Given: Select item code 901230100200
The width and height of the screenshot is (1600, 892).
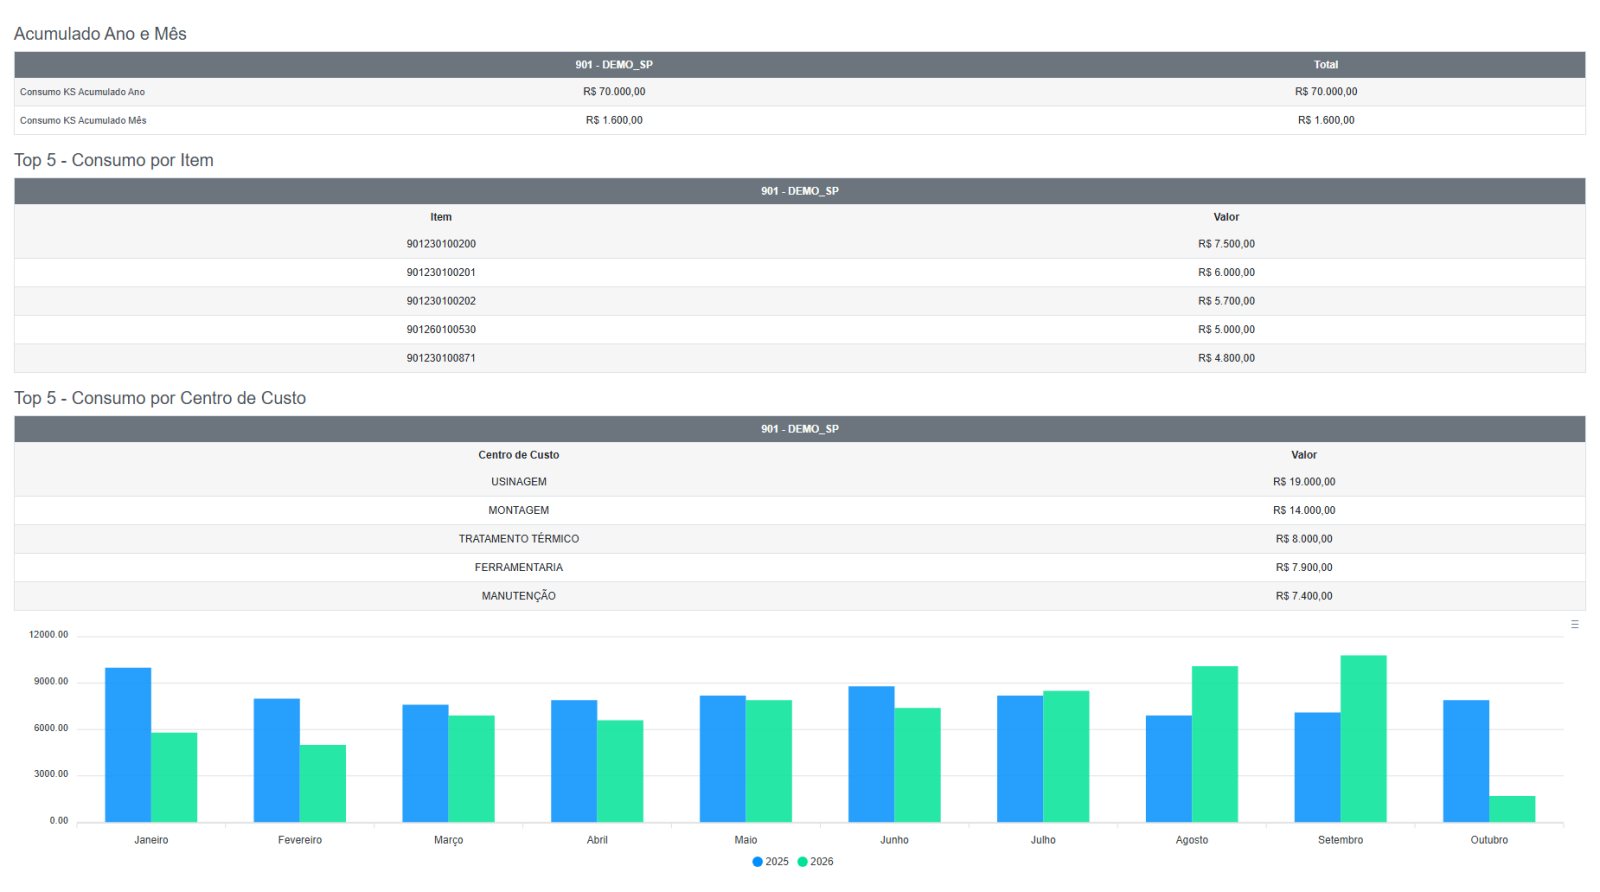Looking at the screenshot, I should click(441, 244).
